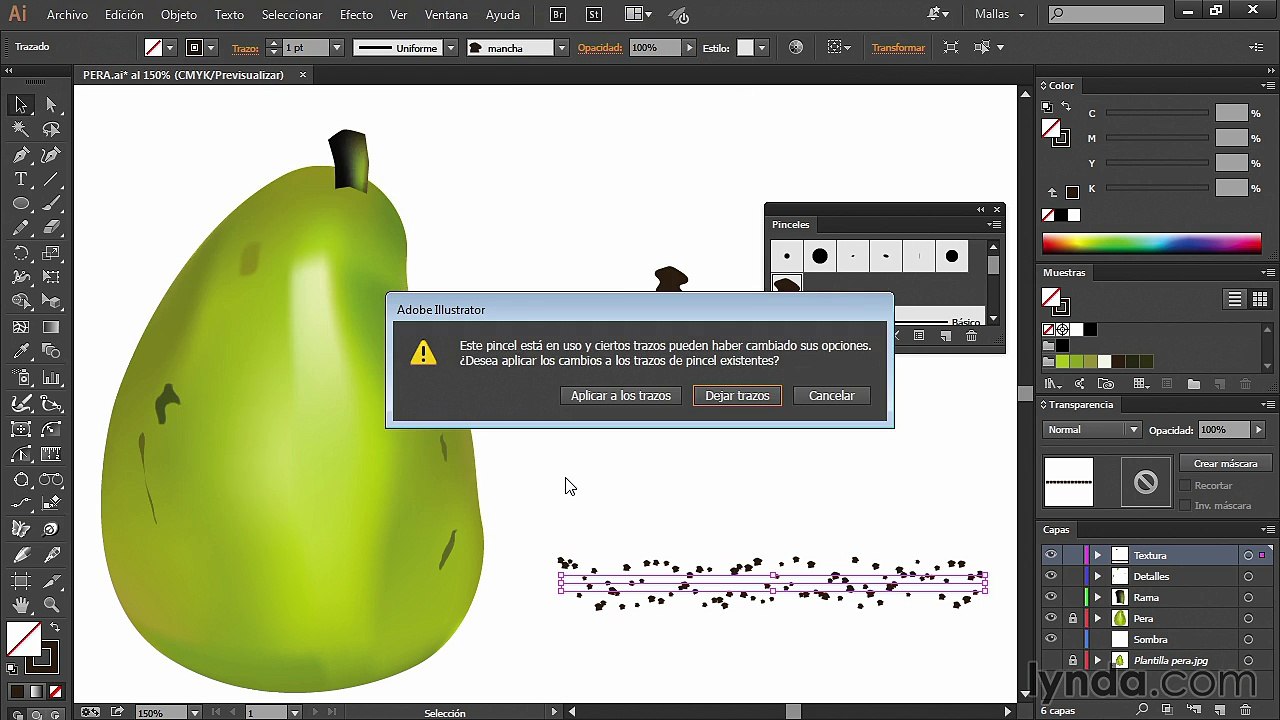Image resolution: width=1280 pixels, height=720 pixels.
Task: Open the Mallas workspace switcher
Action: point(1000,15)
